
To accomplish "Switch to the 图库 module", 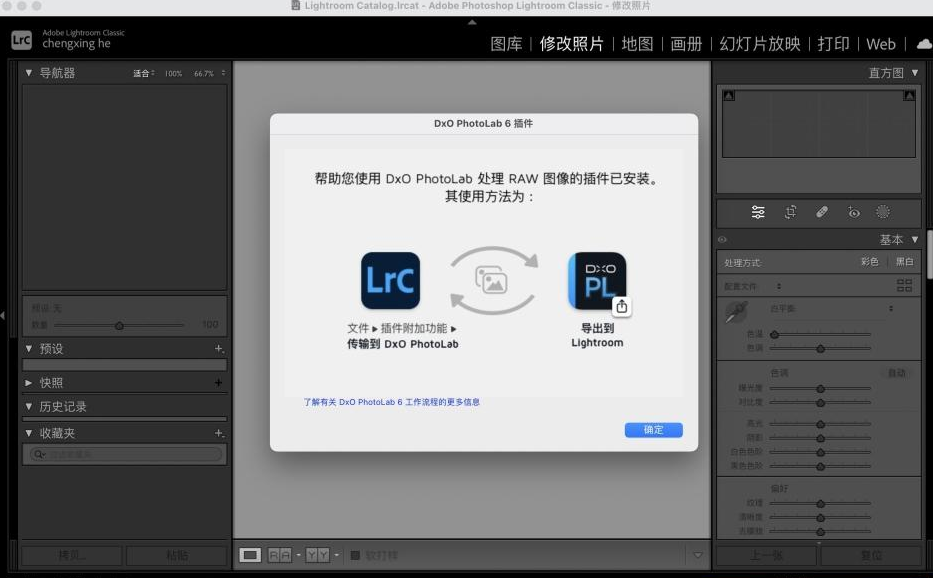I will (506, 44).
